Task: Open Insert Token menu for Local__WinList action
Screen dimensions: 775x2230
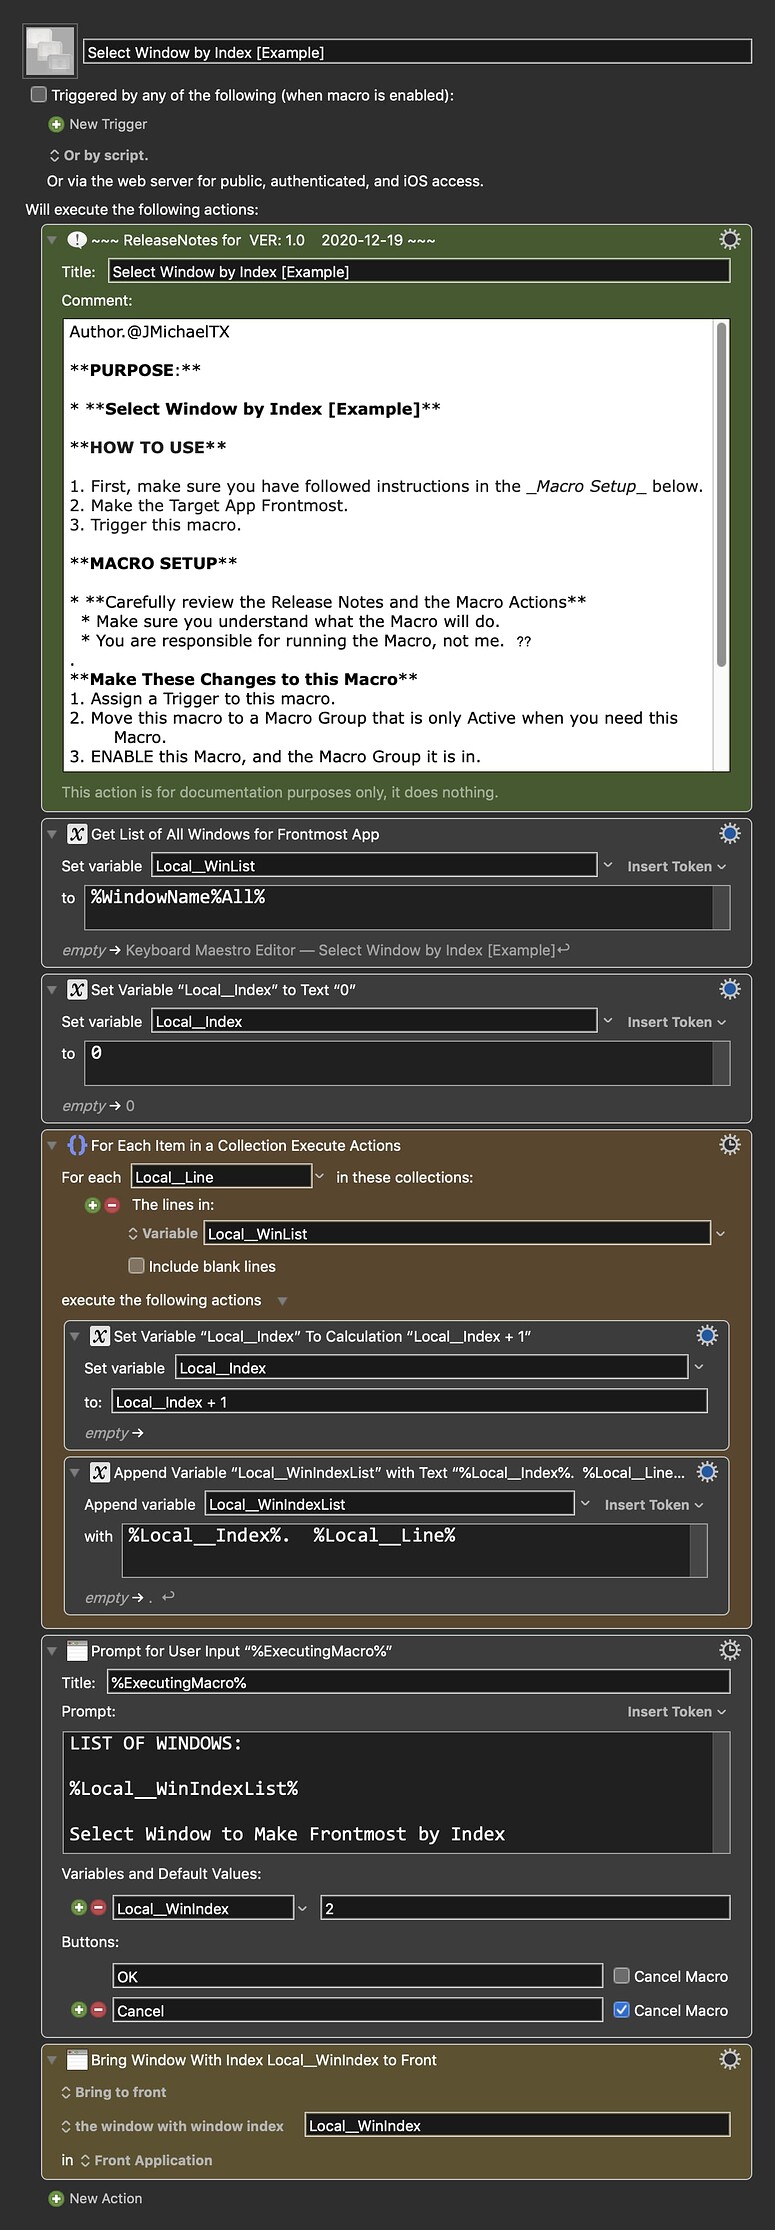Action: tap(677, 866)
